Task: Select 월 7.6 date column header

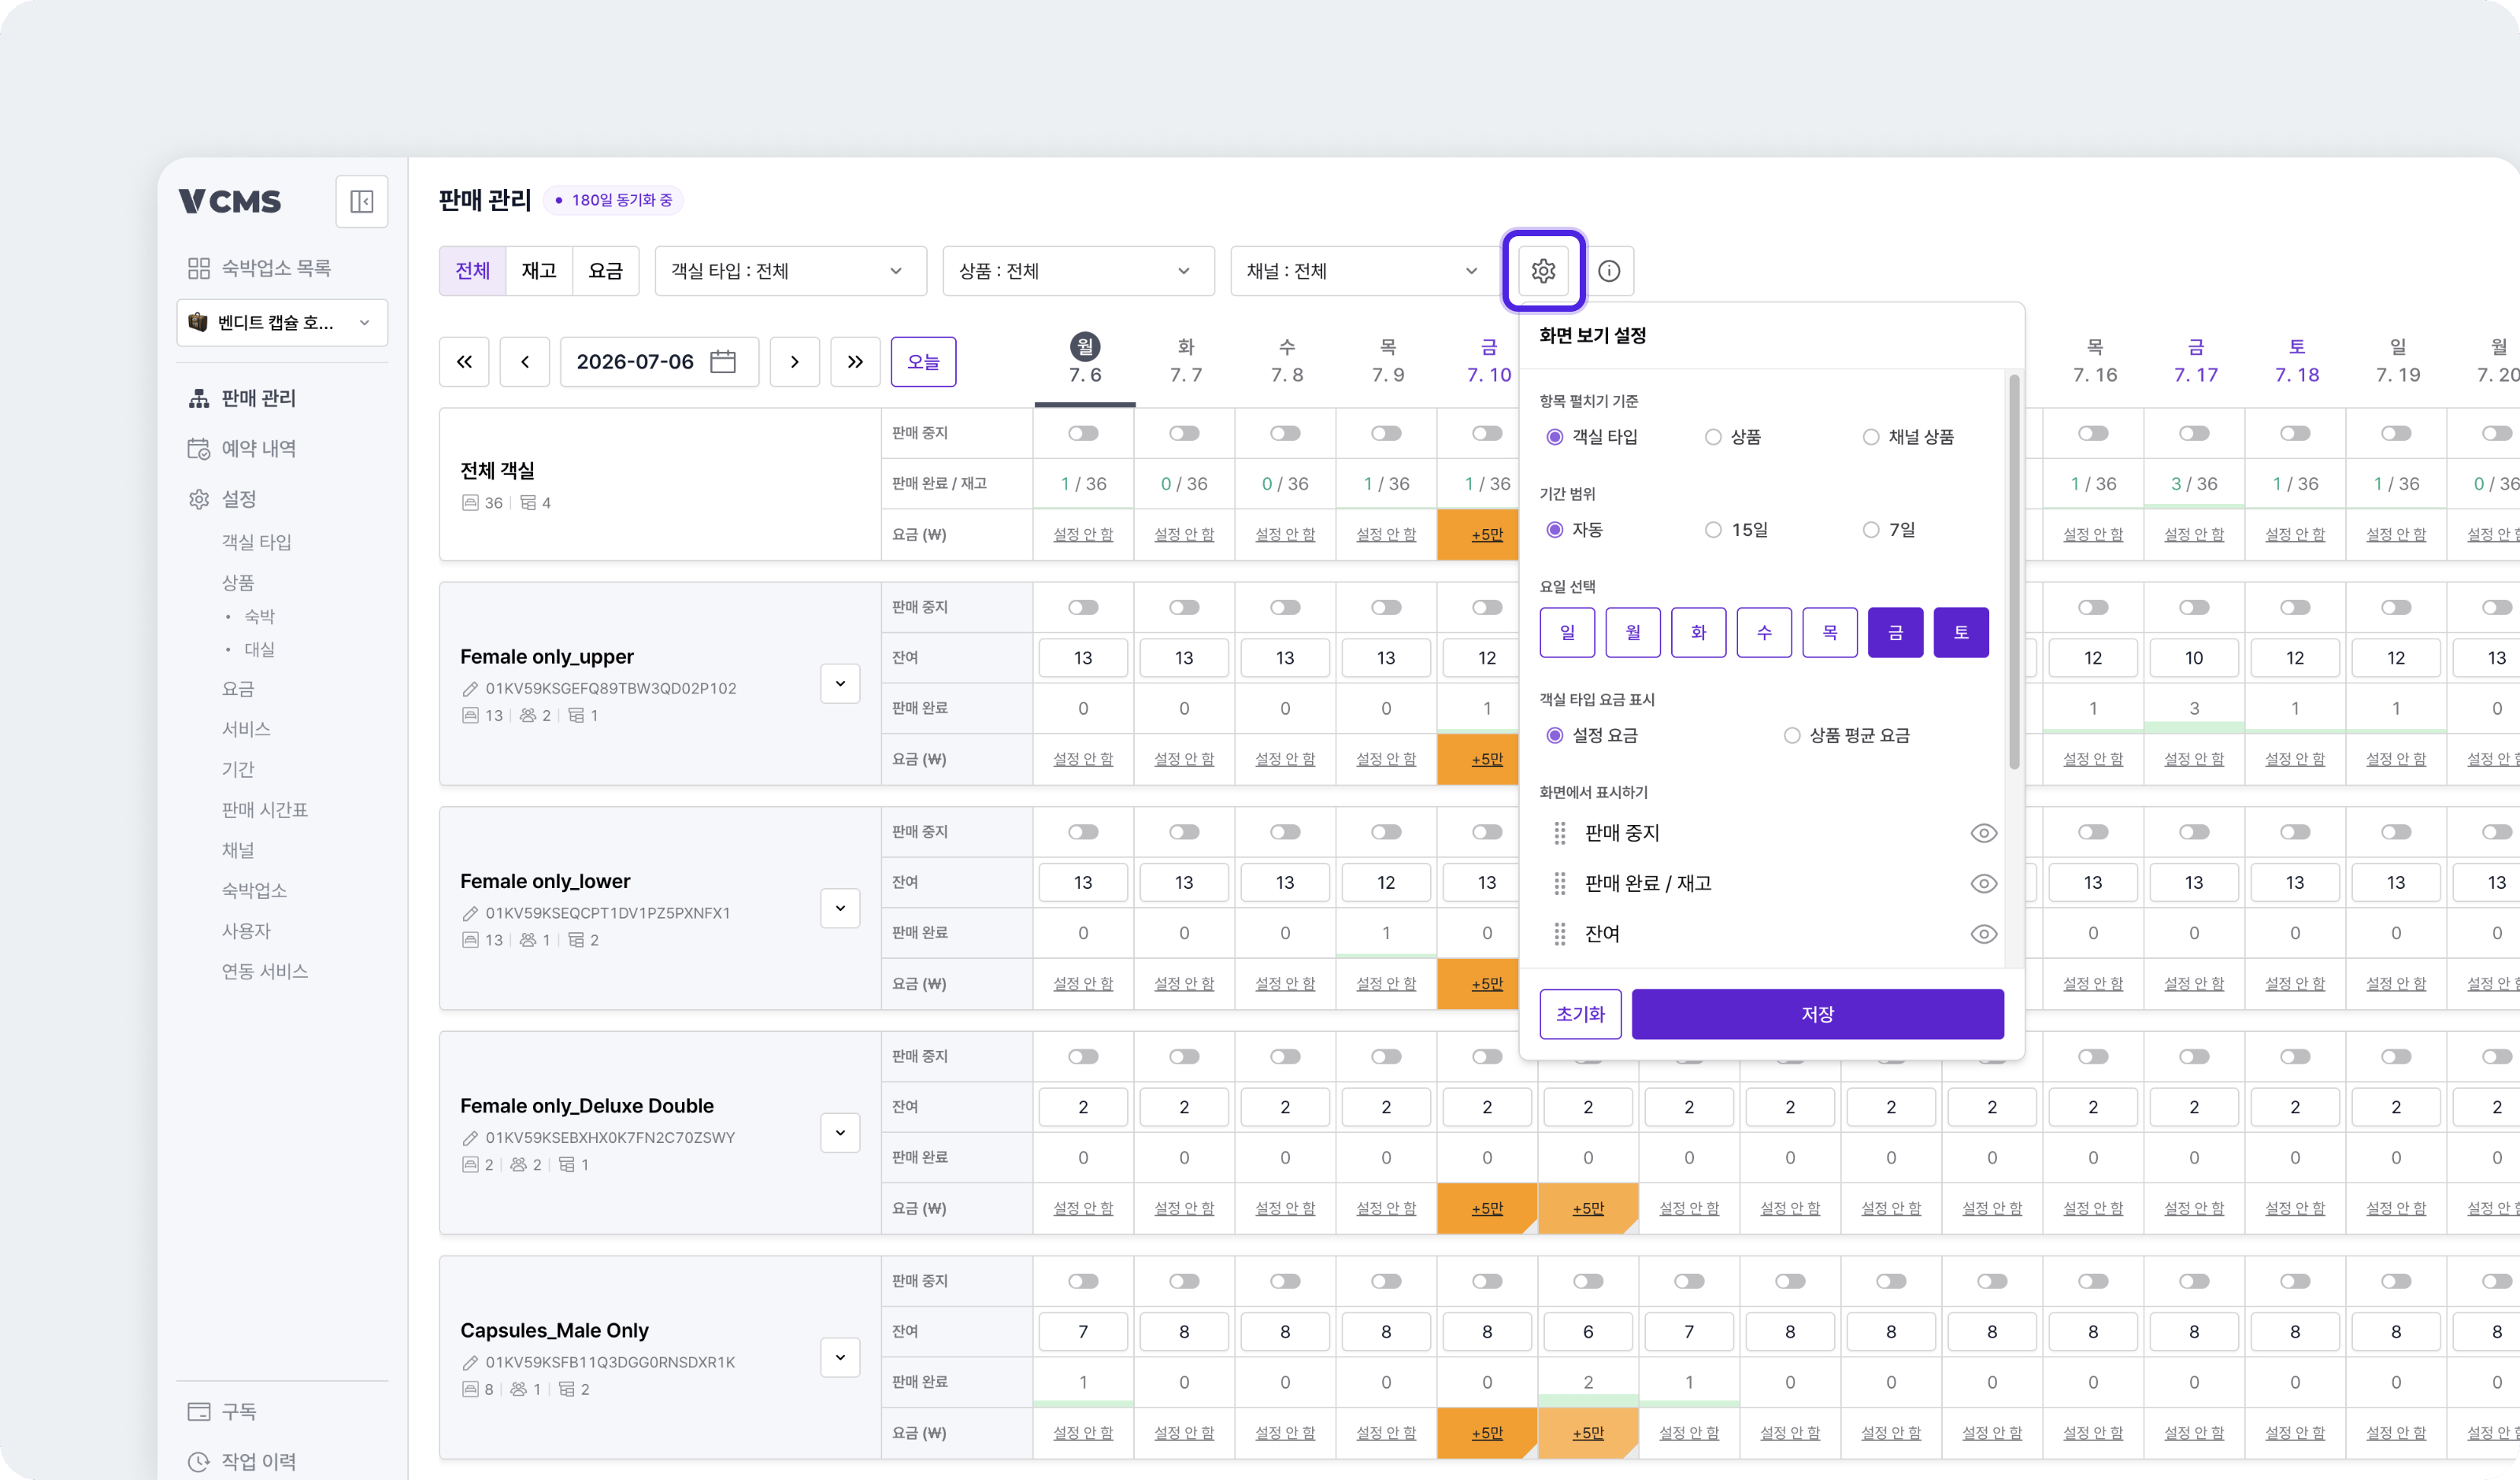Action: coord(1085,360)
